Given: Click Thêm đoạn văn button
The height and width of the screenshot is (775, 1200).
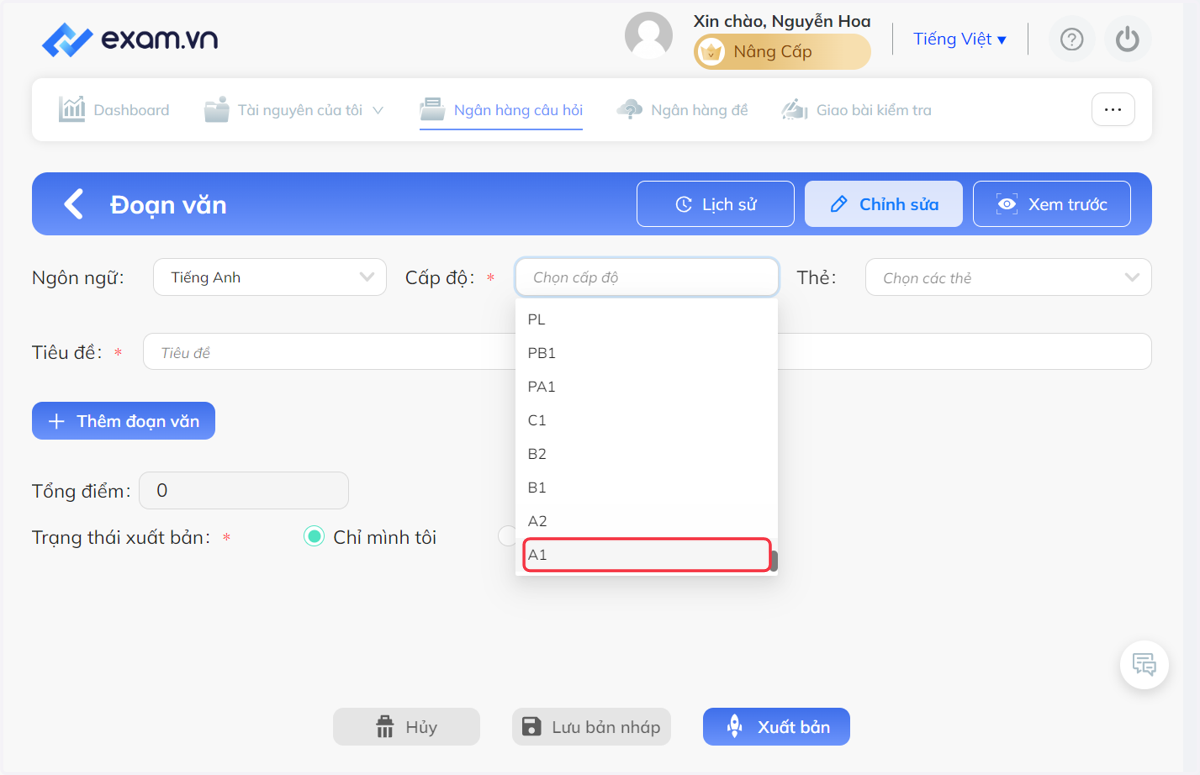Looking at the screenshot, I should (x=123, y=421).
